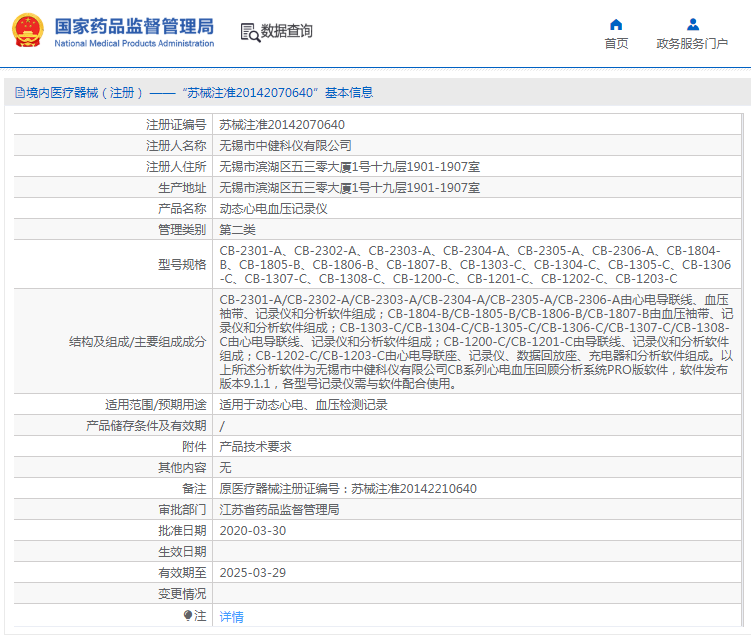Click the 生效日期 row label
Viewport: 751px width, 640px height.
(182, 552)
